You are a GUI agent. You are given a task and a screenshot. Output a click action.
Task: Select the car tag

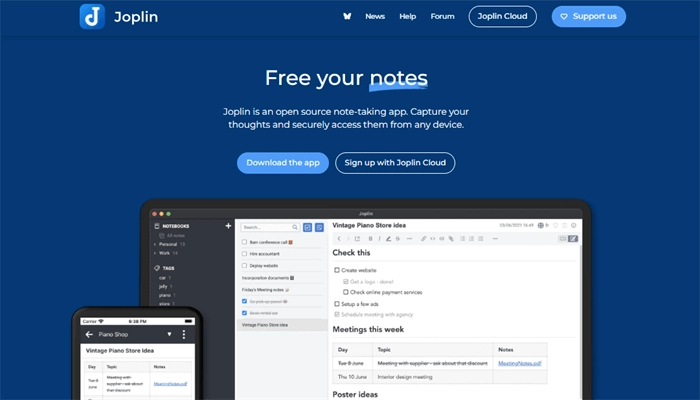(x=162, y=278)
